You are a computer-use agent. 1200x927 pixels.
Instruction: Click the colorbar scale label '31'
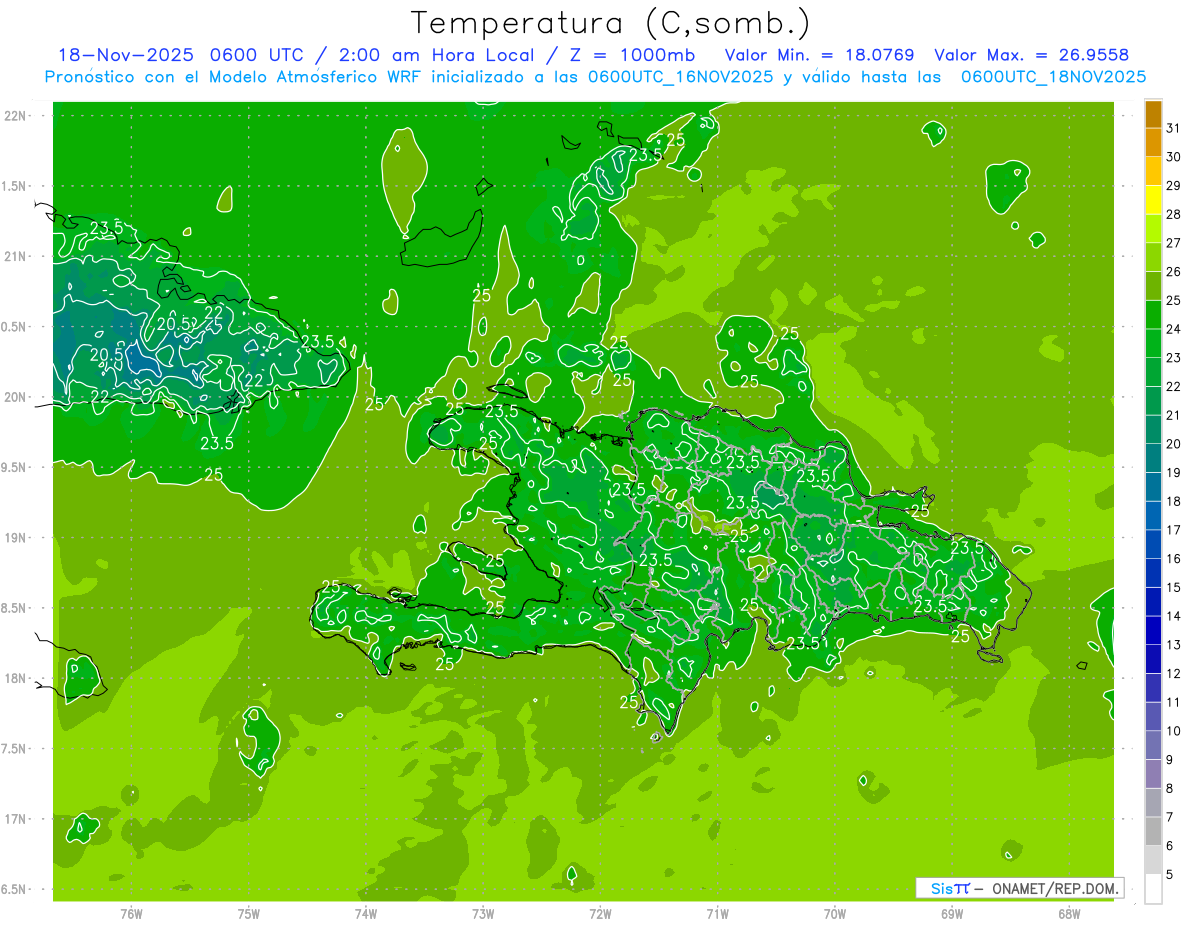(x=1174, y=128)
